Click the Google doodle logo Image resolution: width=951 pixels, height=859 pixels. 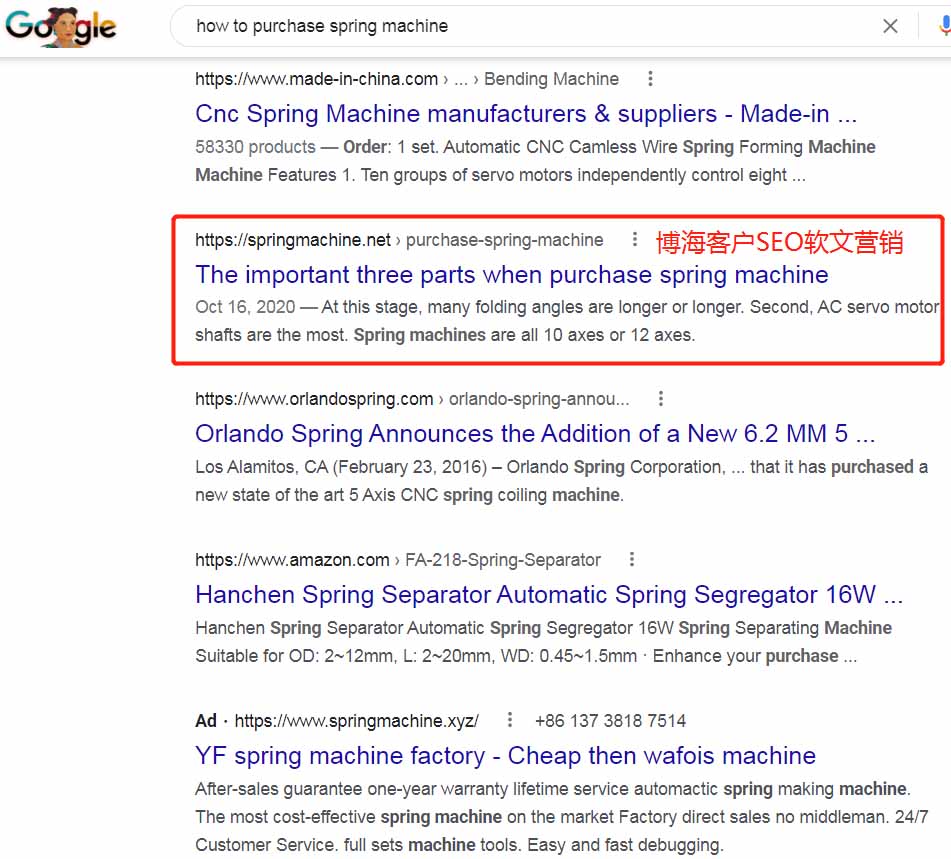pyautogui.click(x=61, y=27)
